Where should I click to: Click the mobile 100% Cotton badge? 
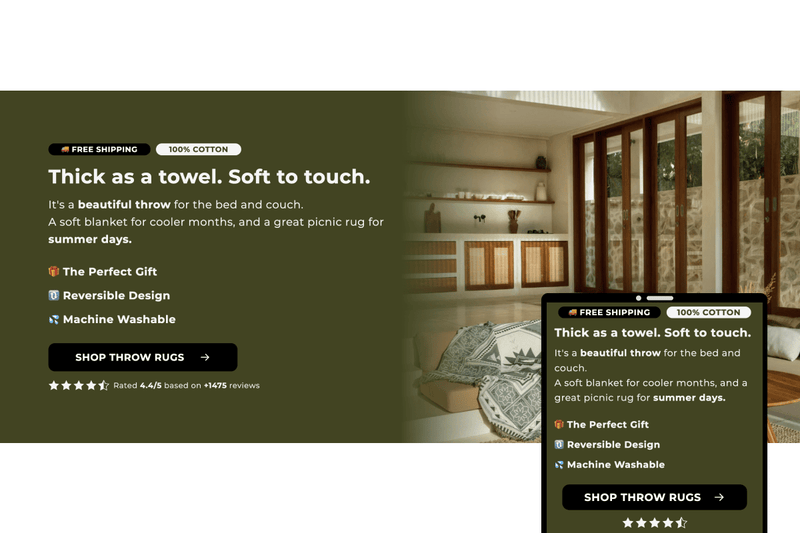[x=709, y=312]
